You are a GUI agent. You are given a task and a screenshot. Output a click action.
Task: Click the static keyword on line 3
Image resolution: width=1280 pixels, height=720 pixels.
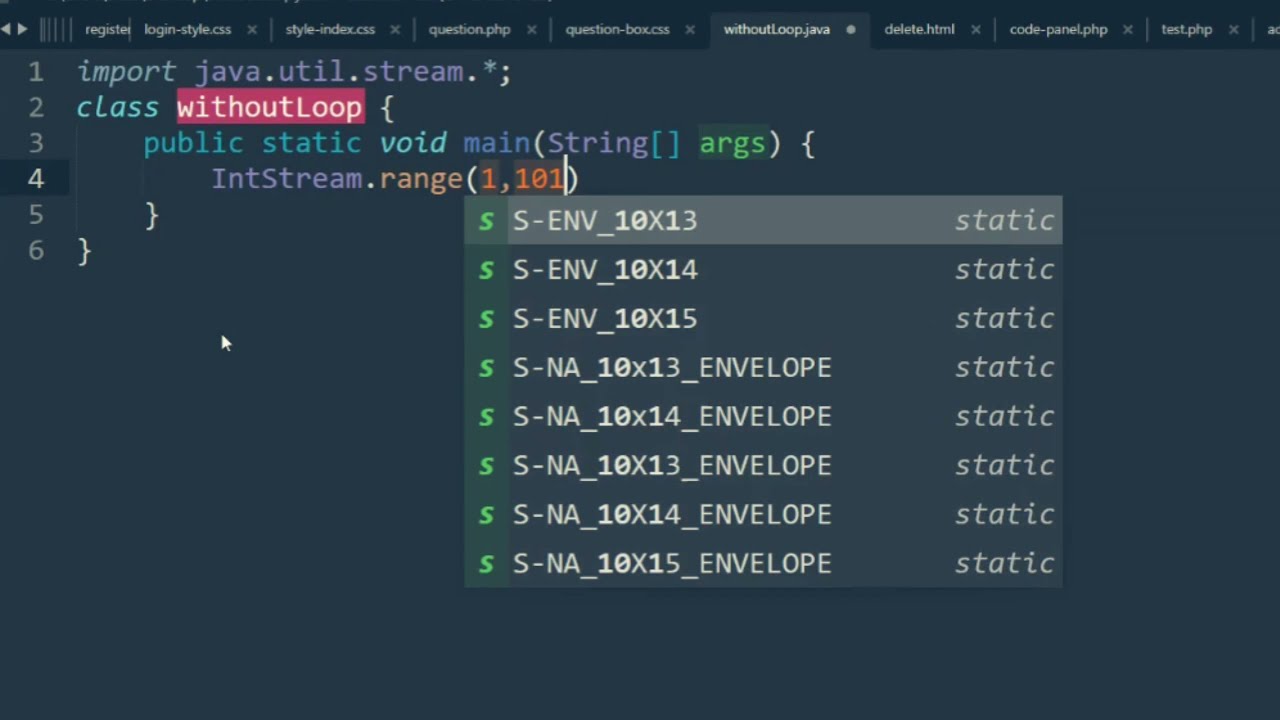tap(311, 143)
